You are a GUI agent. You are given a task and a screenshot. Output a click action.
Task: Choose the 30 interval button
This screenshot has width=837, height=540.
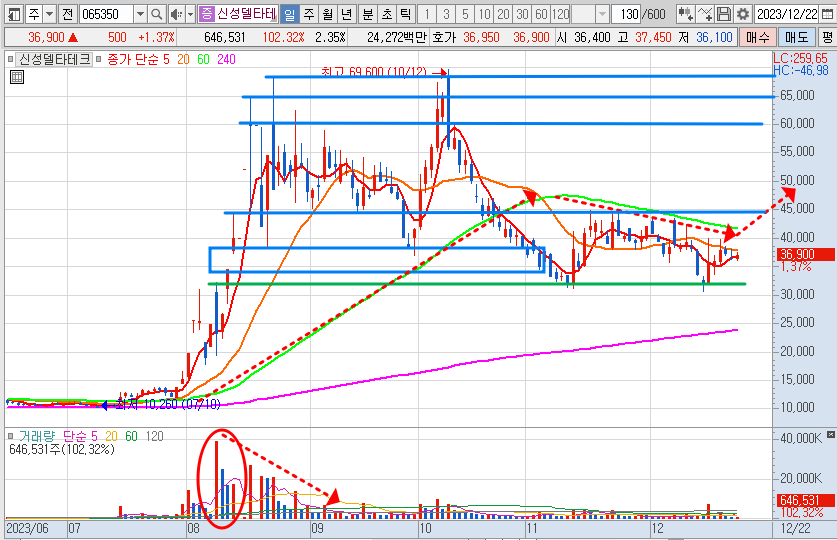point(523,14)
